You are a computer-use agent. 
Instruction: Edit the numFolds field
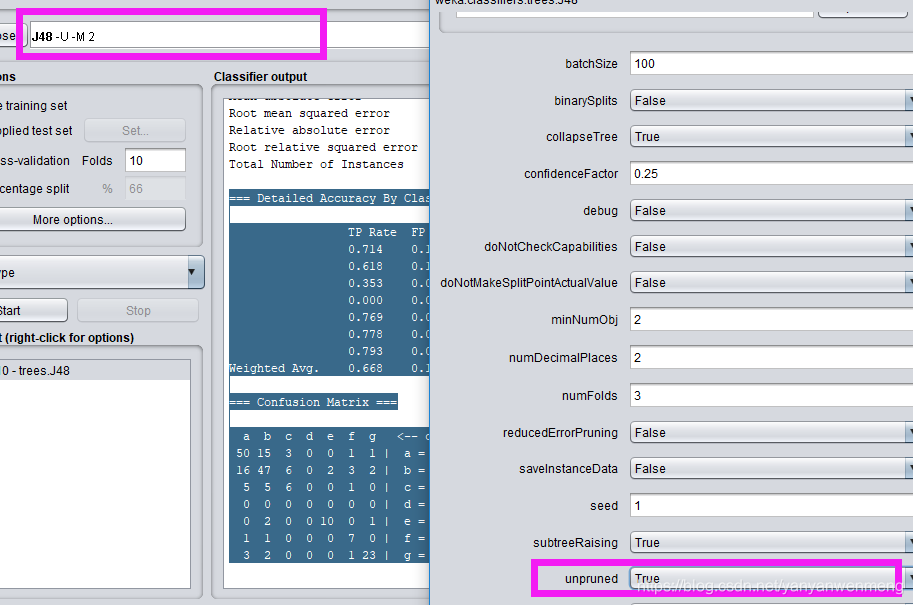[x=772, y=396]
